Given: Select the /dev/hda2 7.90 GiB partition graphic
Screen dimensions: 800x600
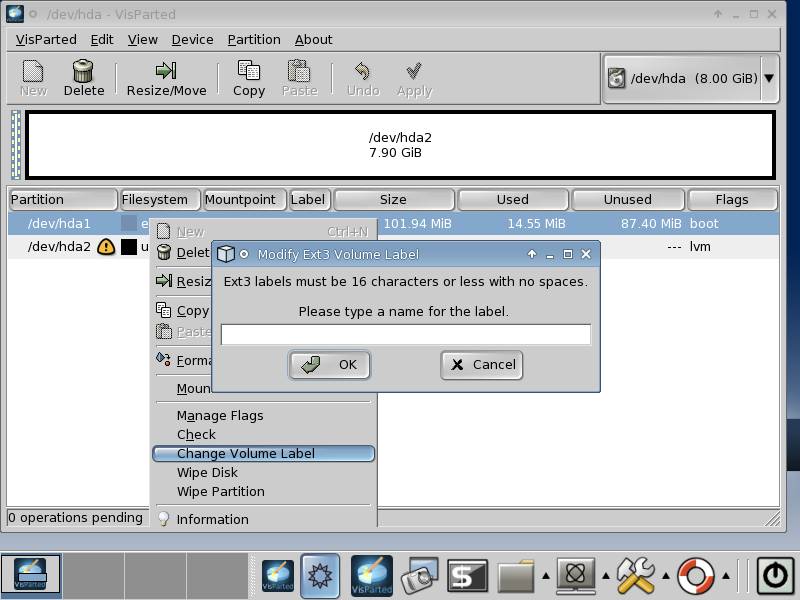Looking at the screenshot, I should (x=401, y=145).
